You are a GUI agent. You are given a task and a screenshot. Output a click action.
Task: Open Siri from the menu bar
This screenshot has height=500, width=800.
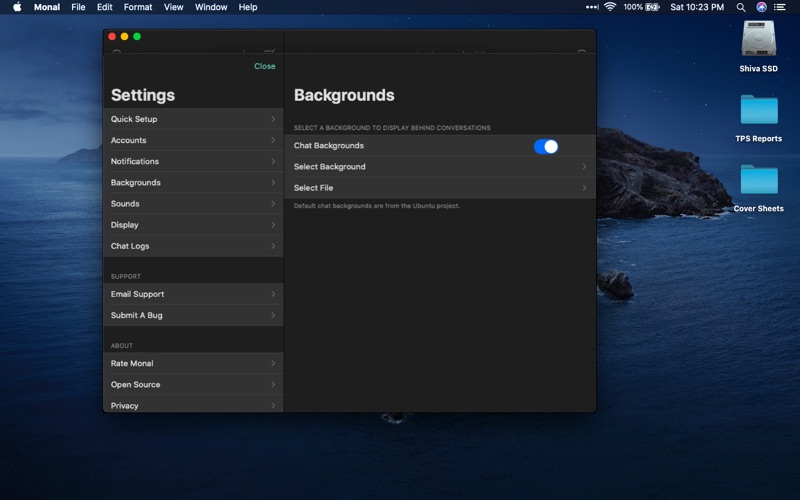click(x=761, y=7)
